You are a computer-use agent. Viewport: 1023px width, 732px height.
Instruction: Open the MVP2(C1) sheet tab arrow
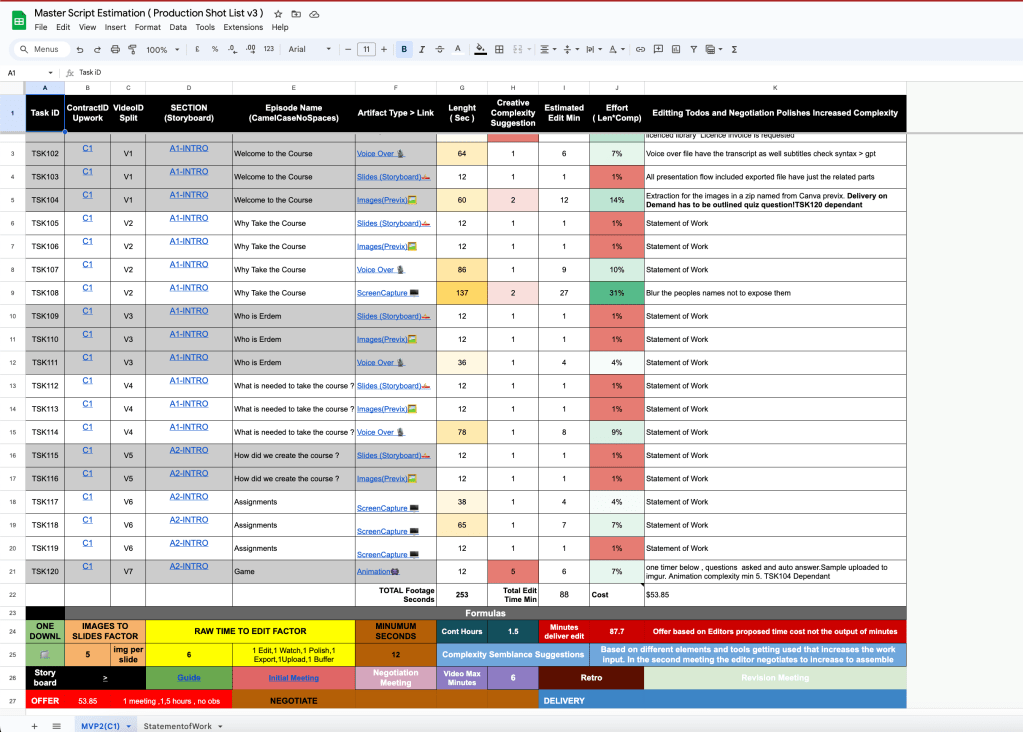129,726
